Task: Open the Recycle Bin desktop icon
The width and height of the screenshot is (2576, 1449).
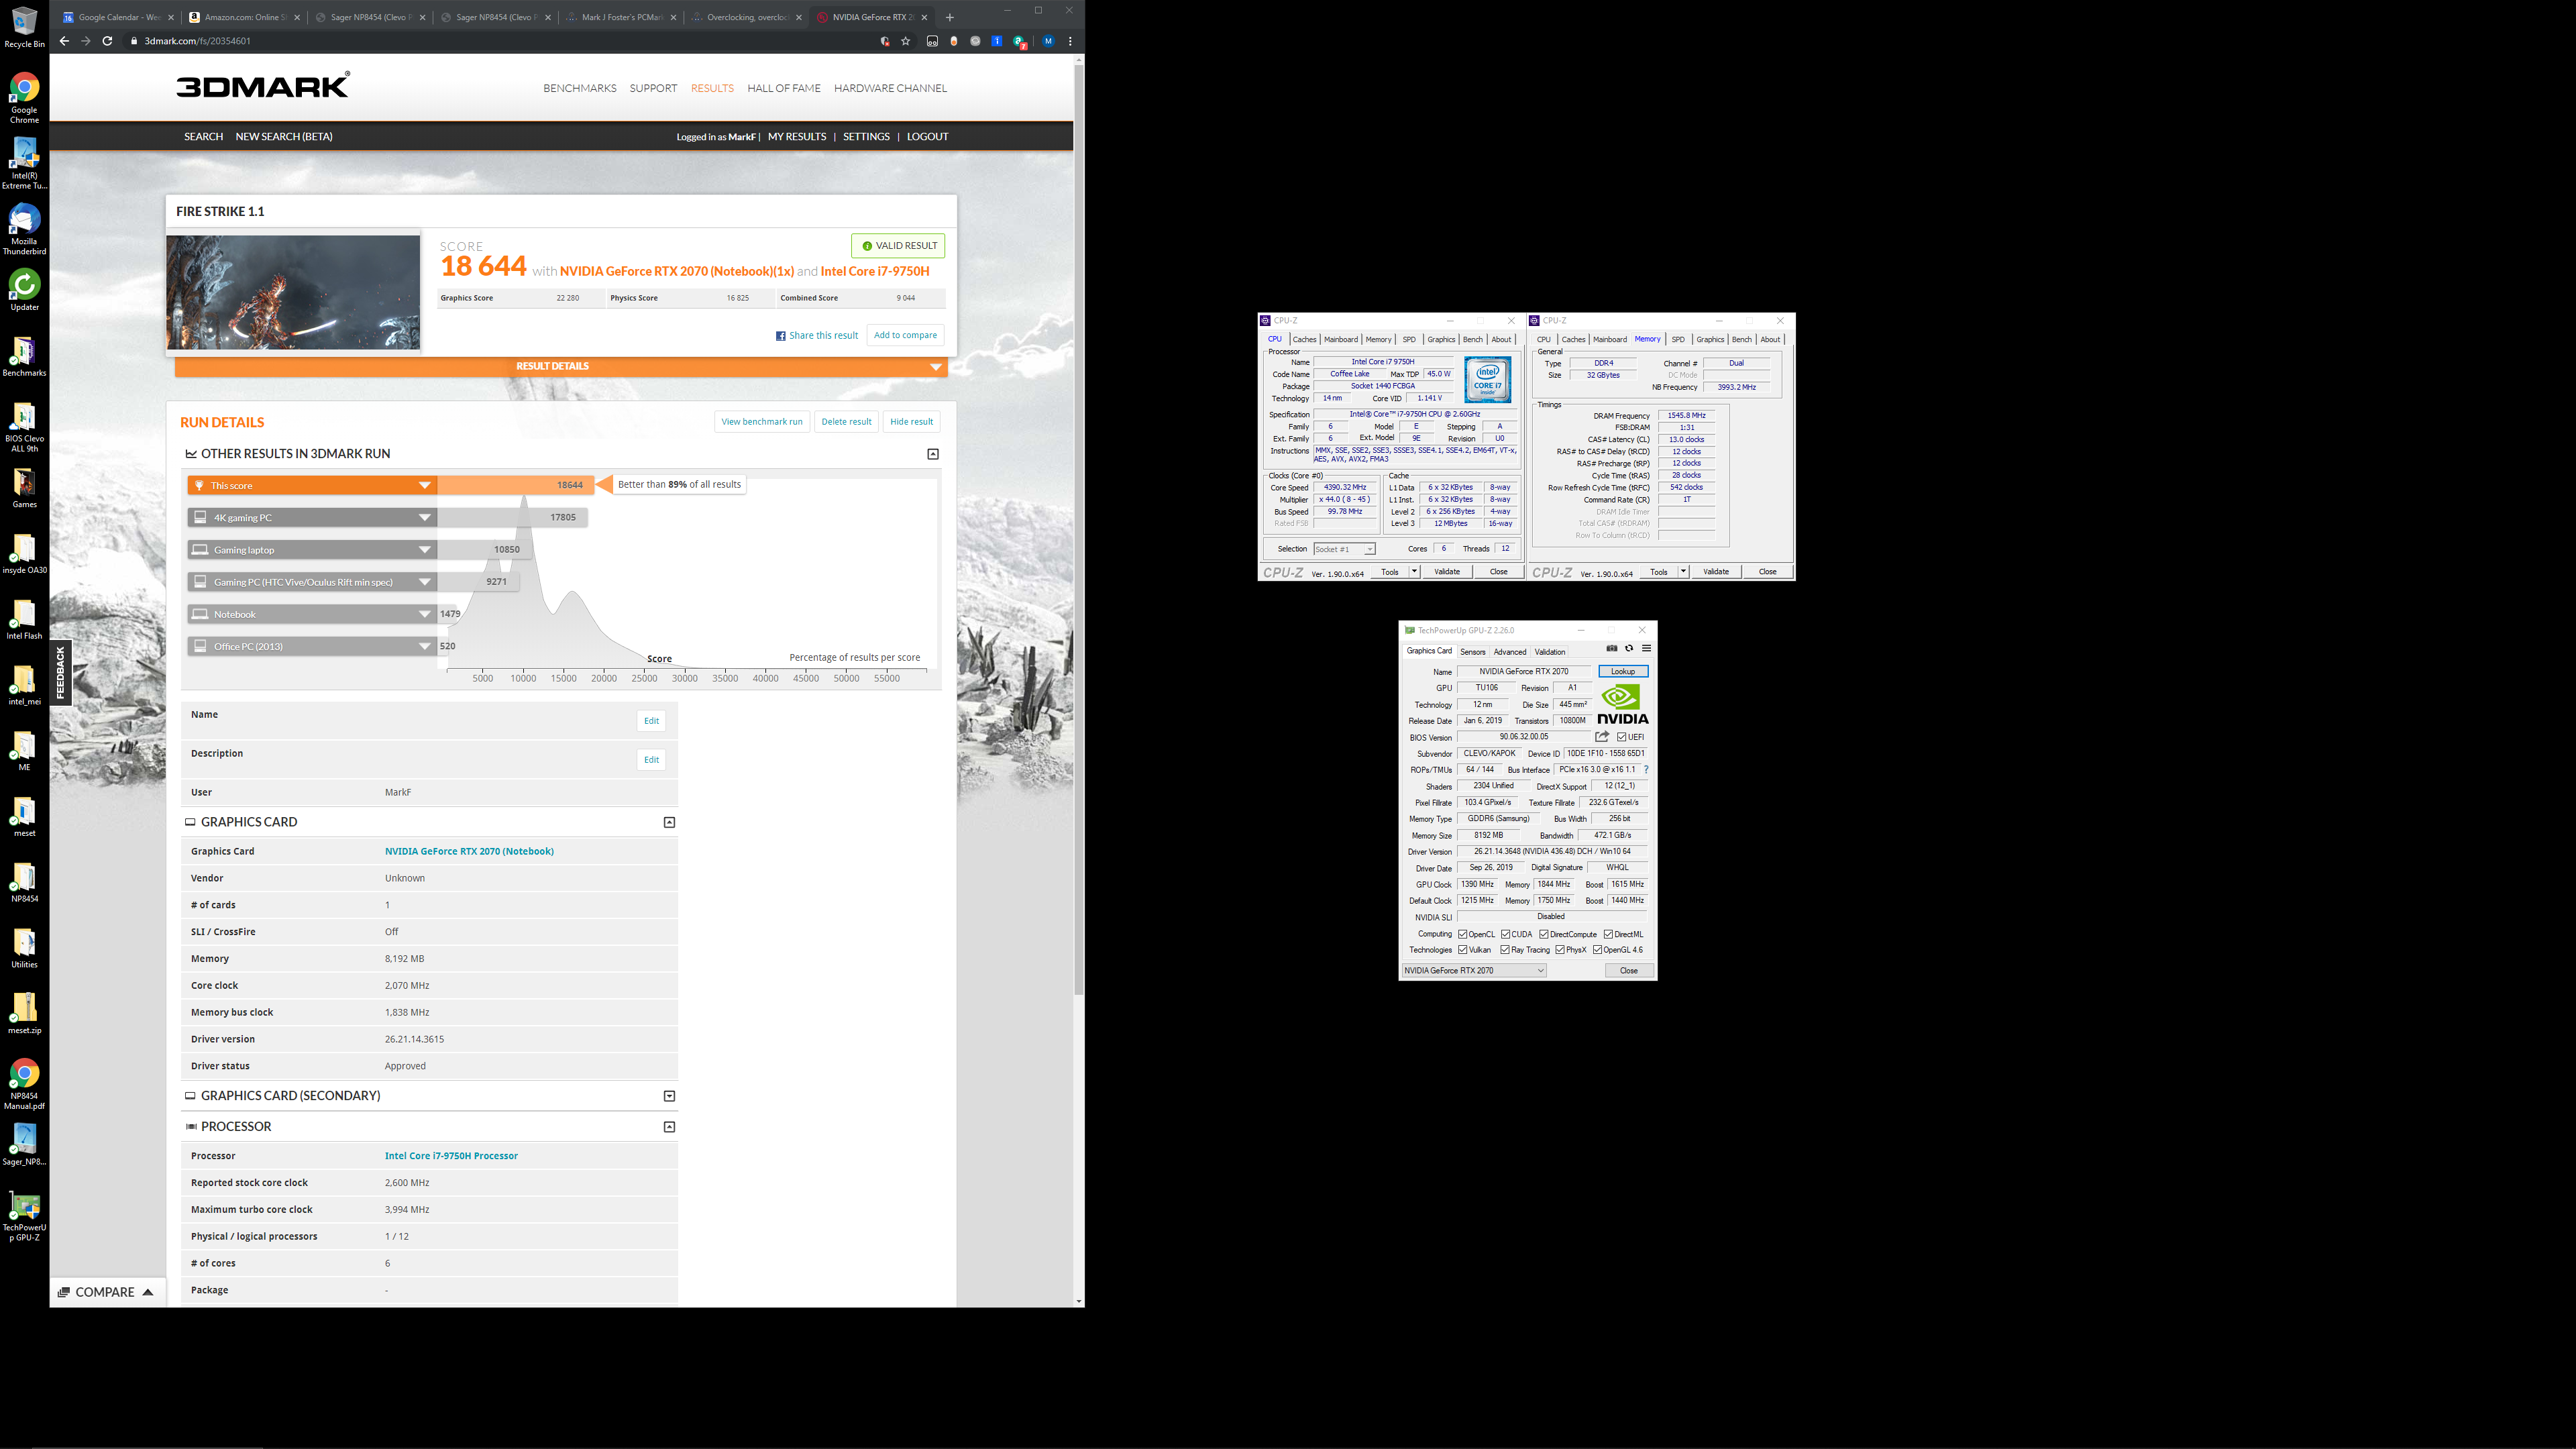Action: point(24,27)
